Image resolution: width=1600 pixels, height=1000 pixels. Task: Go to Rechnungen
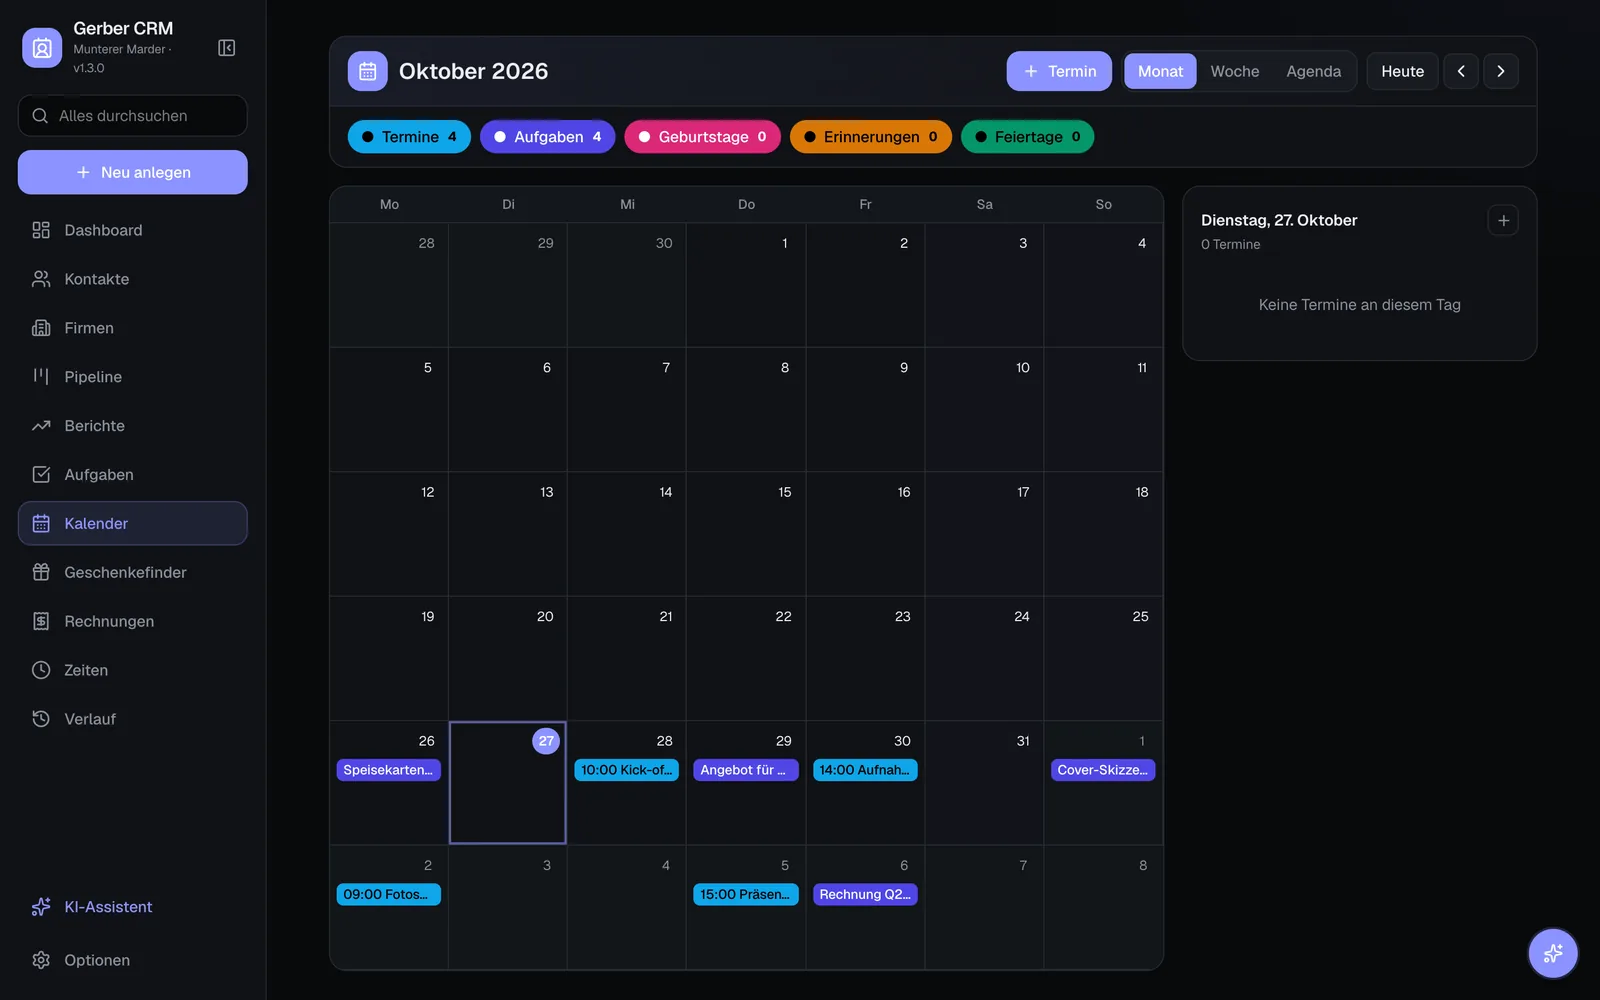coord(133,621)
